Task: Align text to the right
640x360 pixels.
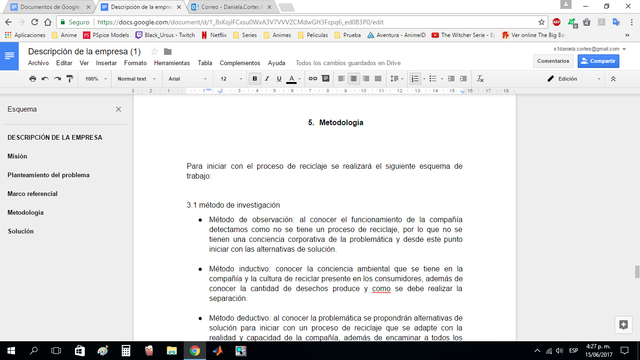Action: tap(366, 79)
